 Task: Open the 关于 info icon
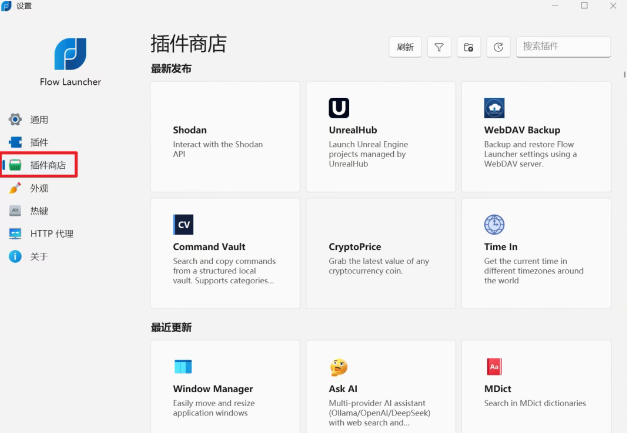tap(15, 256)
